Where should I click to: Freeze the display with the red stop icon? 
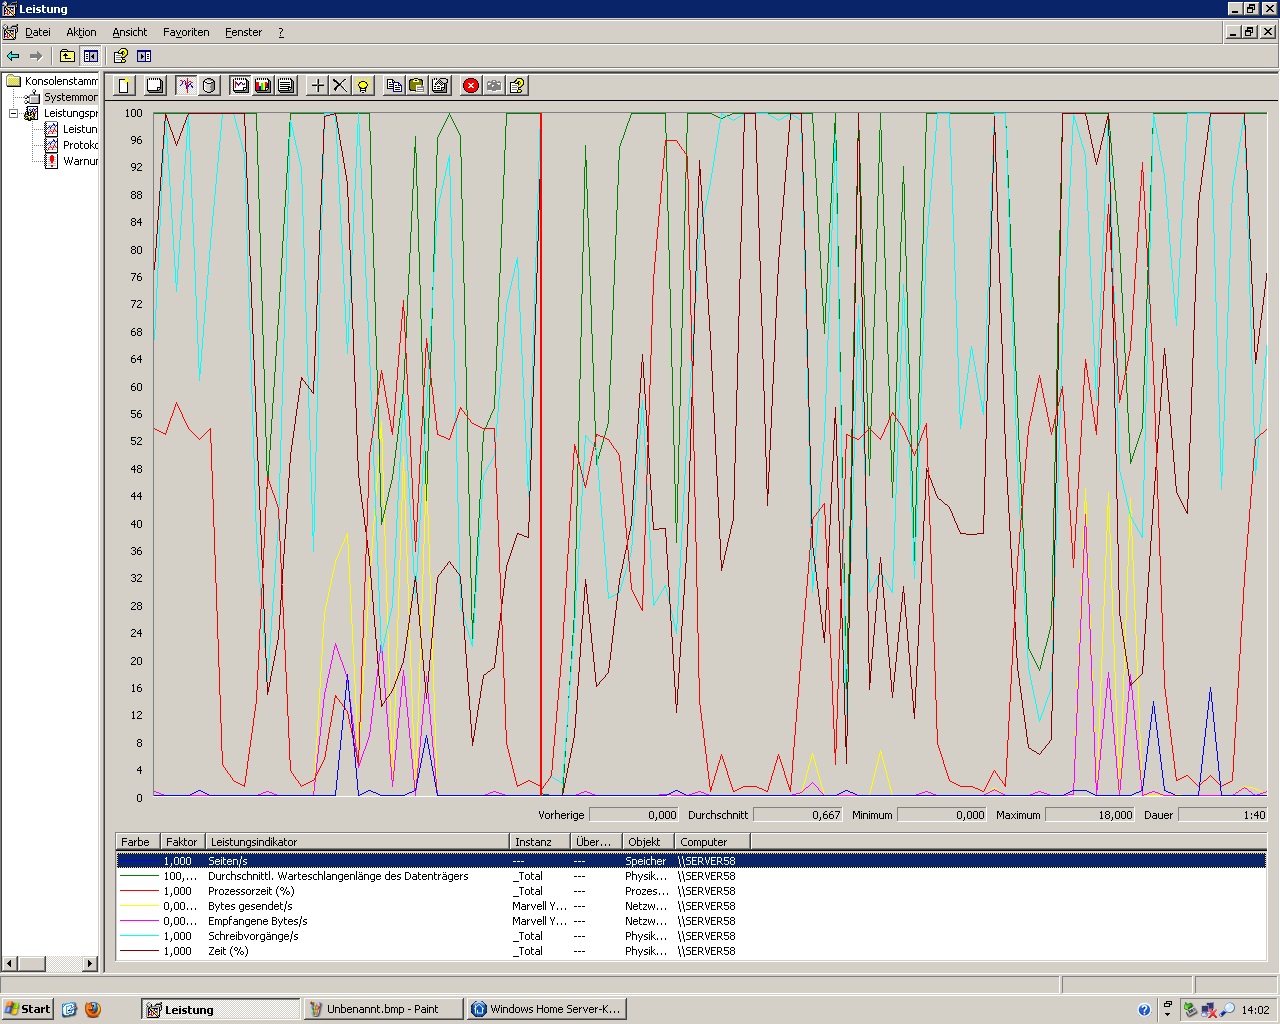point(471,85)
